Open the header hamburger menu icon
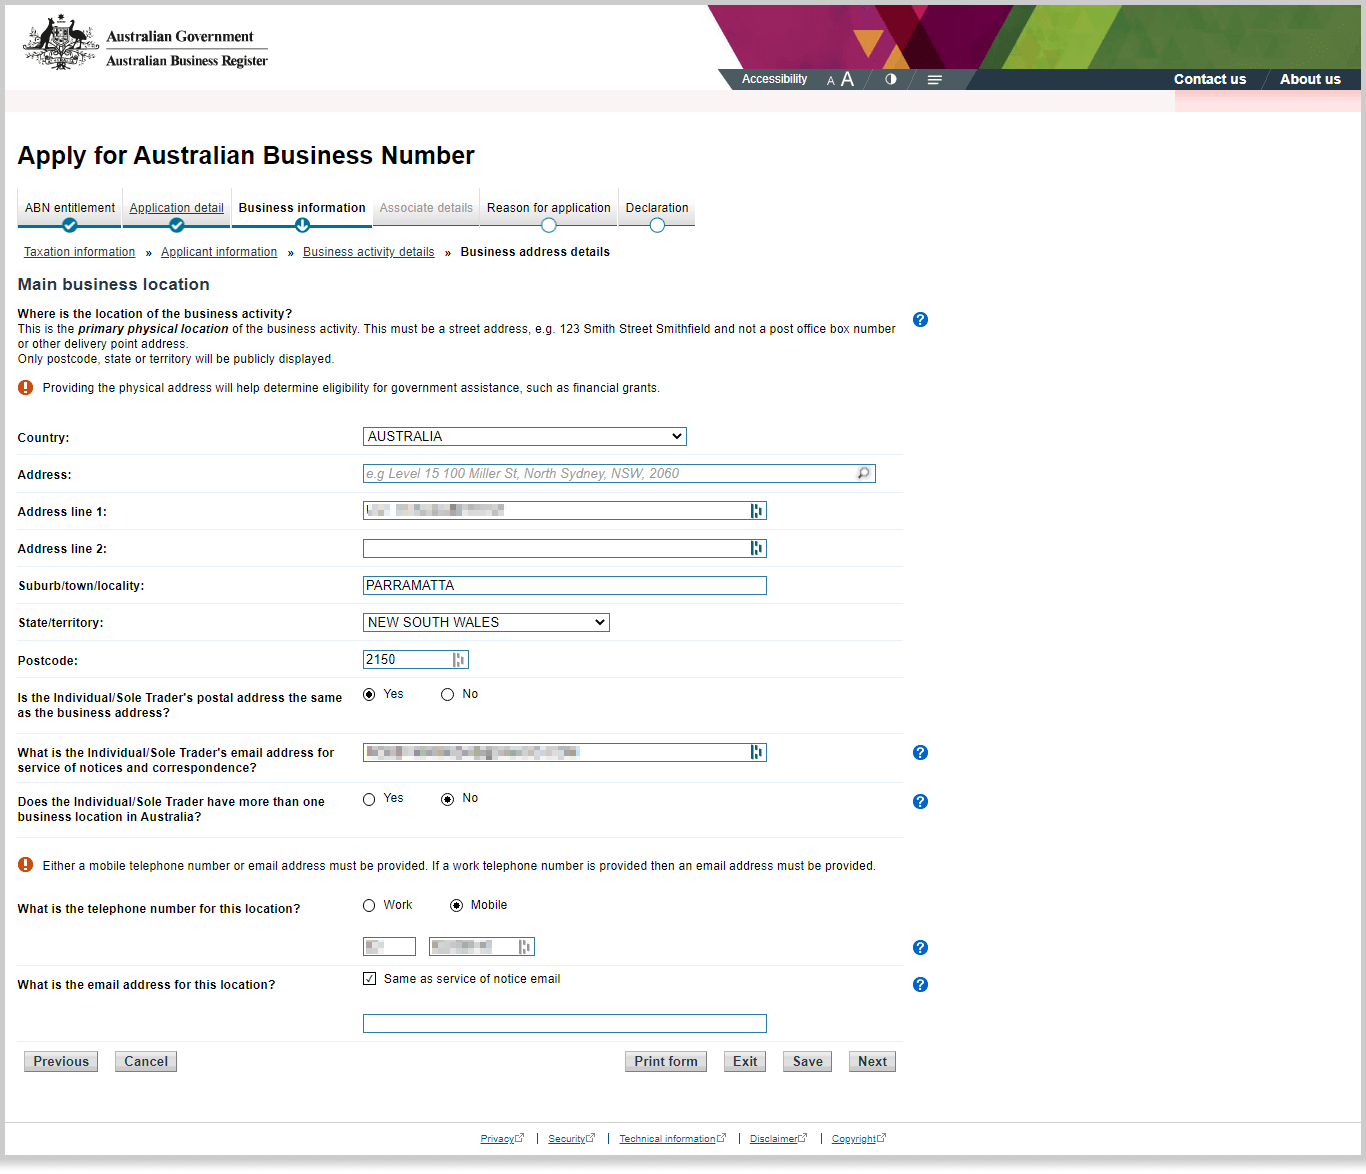The height and width of the screenshot is (1174, 1366). point(934,80)
